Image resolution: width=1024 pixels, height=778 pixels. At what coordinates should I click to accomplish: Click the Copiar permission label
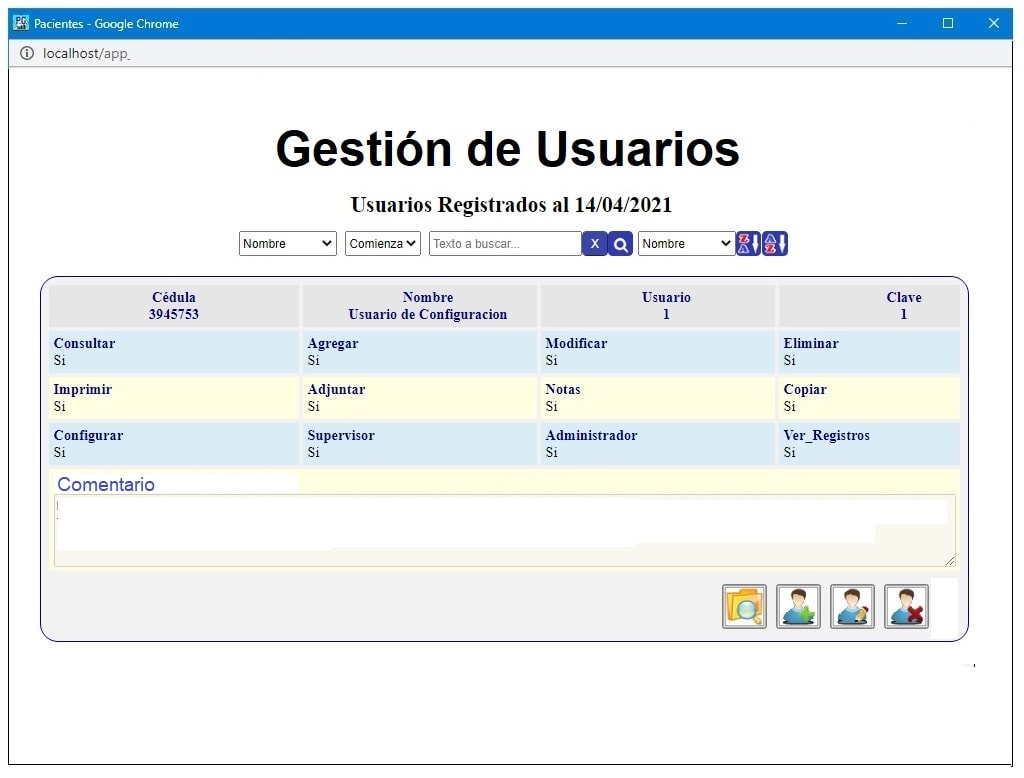coord(805,389)
